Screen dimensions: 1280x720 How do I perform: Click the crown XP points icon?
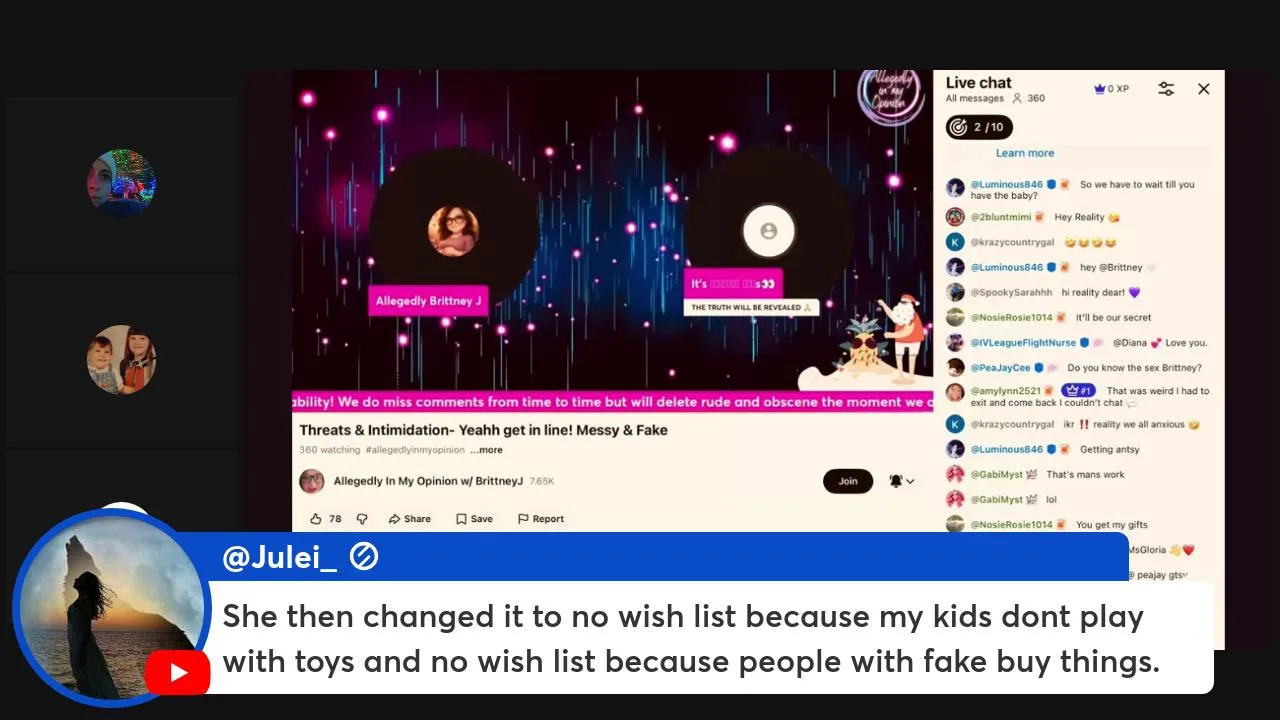coord(1100,89)
